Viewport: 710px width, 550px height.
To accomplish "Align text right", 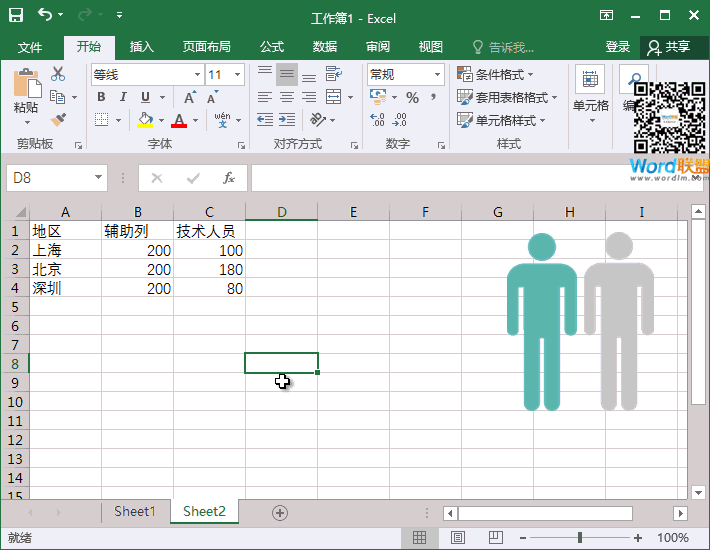I will click(309, 97).
